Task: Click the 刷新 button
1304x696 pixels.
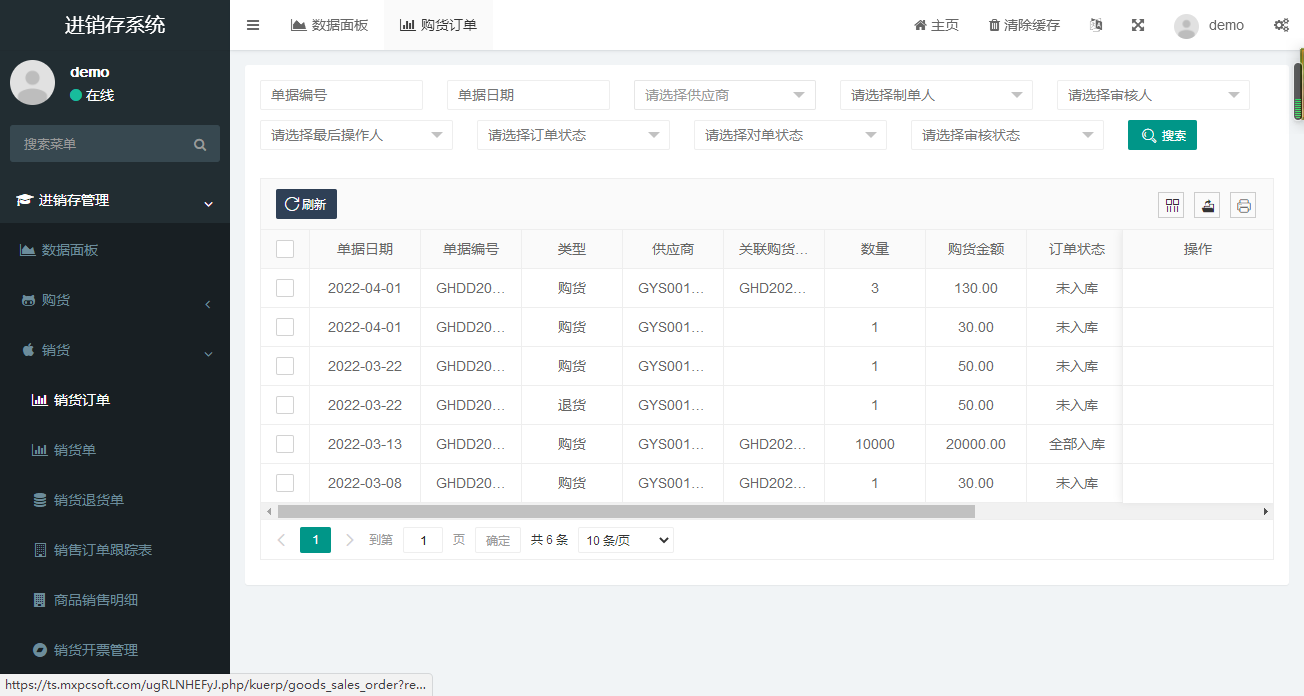Action: point(306,204)
